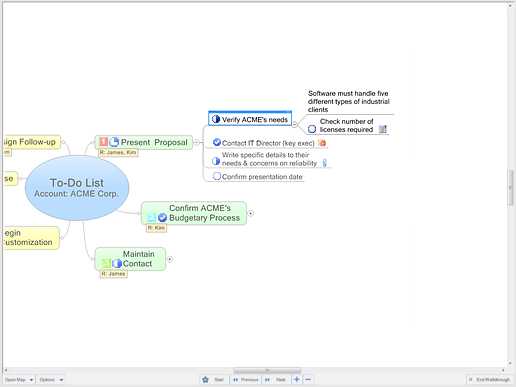
Task: Collapse the Present Proposal branch
Action: click(x=197, y=142)
